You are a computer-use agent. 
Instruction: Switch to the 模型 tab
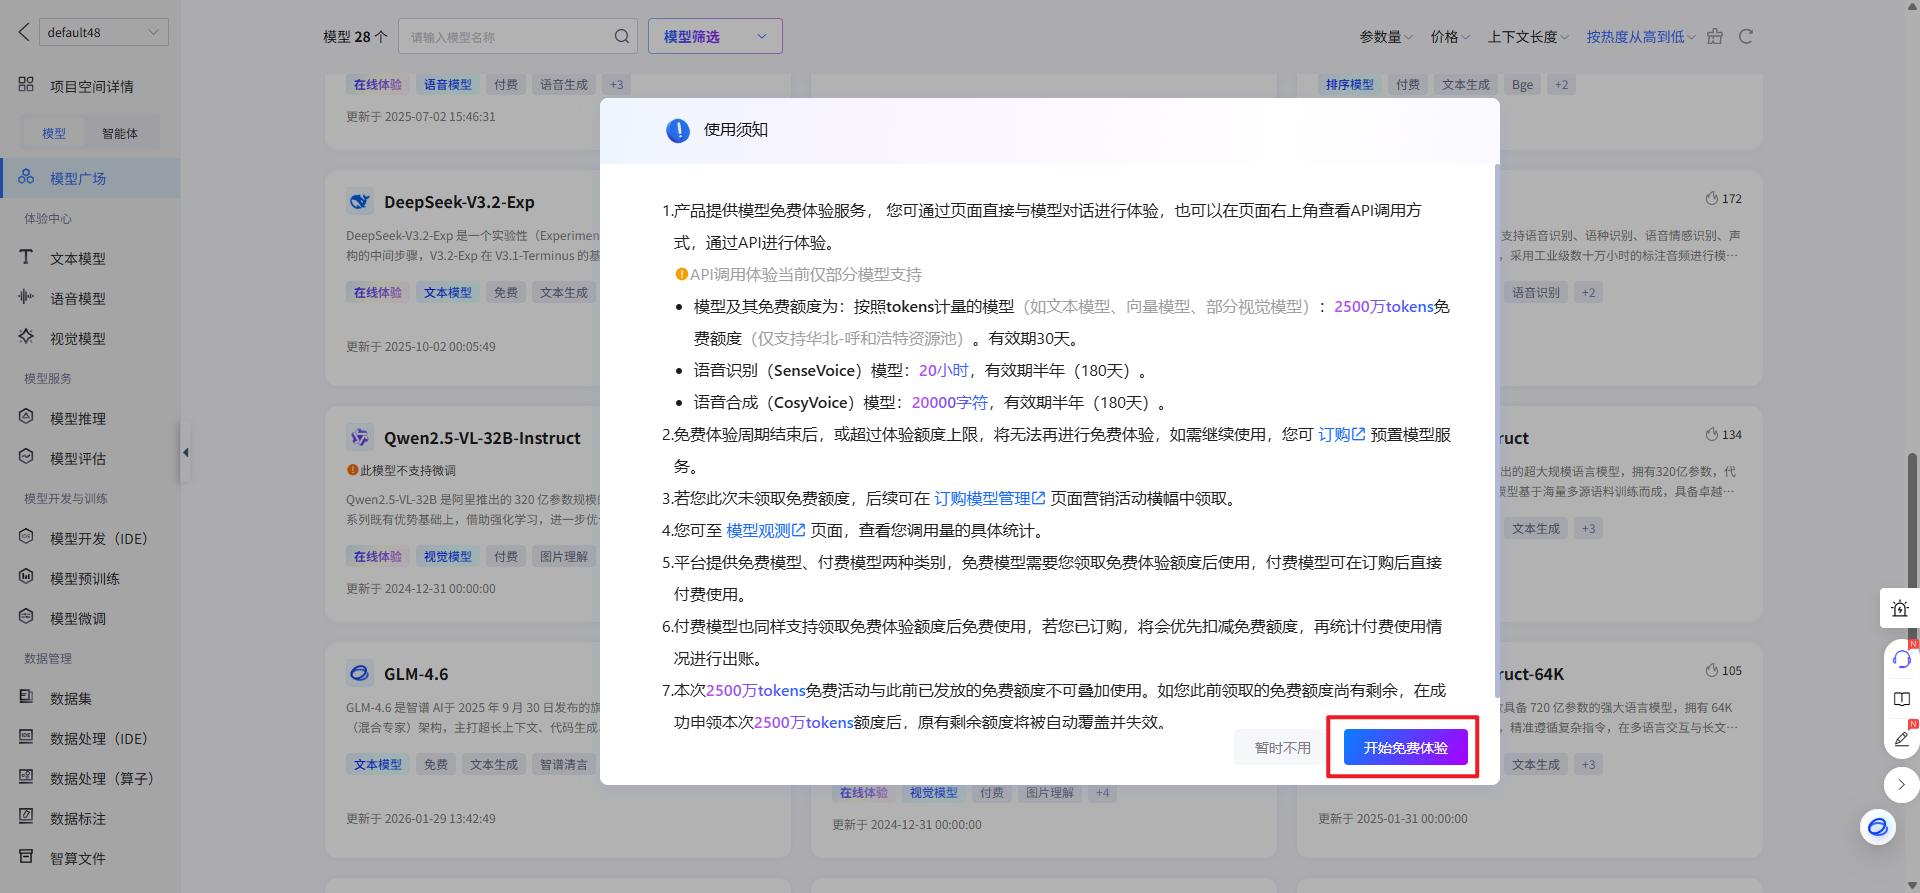coord(54,133)
